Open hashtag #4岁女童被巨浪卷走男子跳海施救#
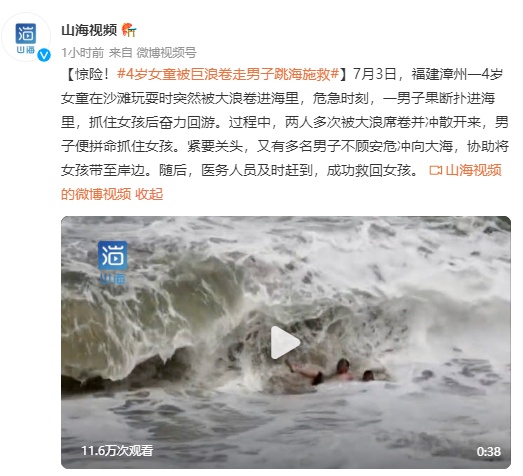This screenshot has height=476, width=523. coord(228,74)
